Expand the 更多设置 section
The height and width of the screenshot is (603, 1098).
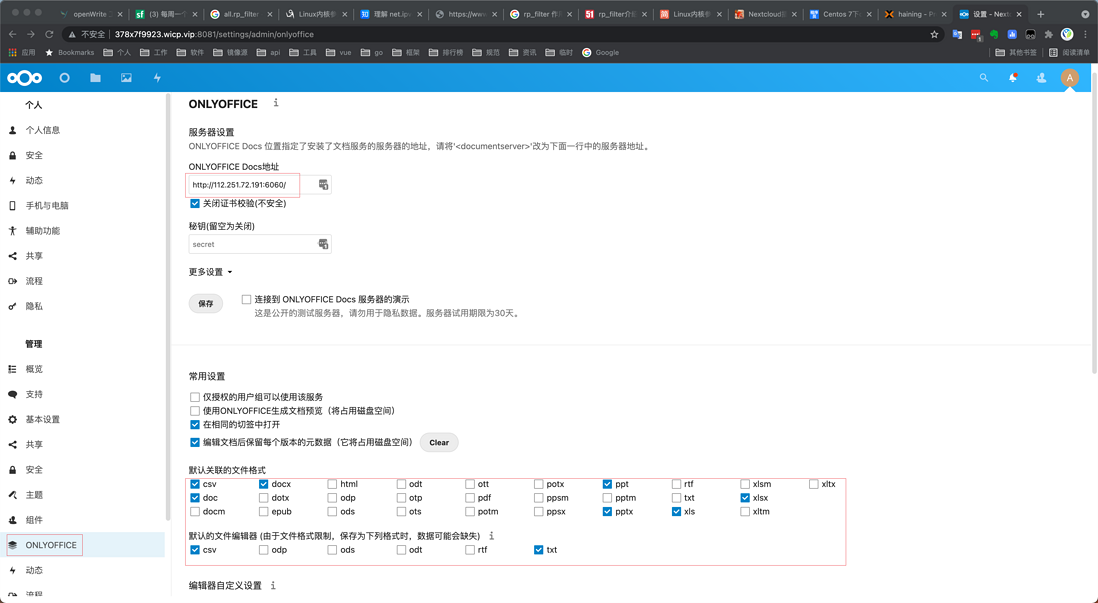[210, 272]
